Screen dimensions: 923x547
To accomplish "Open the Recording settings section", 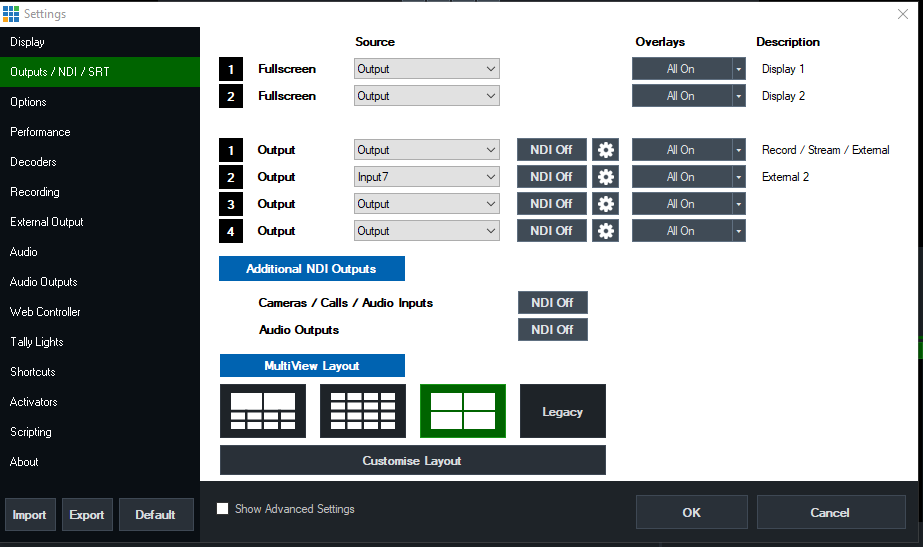I will click(35, 192).
